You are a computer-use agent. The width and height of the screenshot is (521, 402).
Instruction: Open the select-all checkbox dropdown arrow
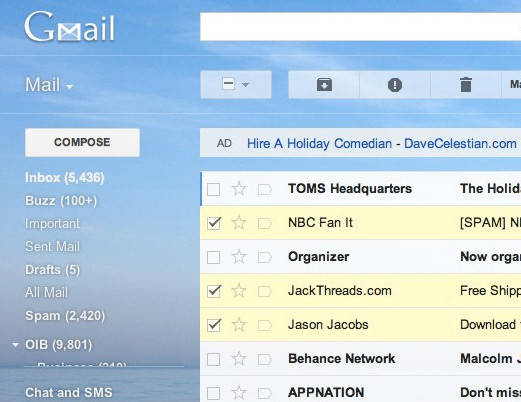coord(245,85)
